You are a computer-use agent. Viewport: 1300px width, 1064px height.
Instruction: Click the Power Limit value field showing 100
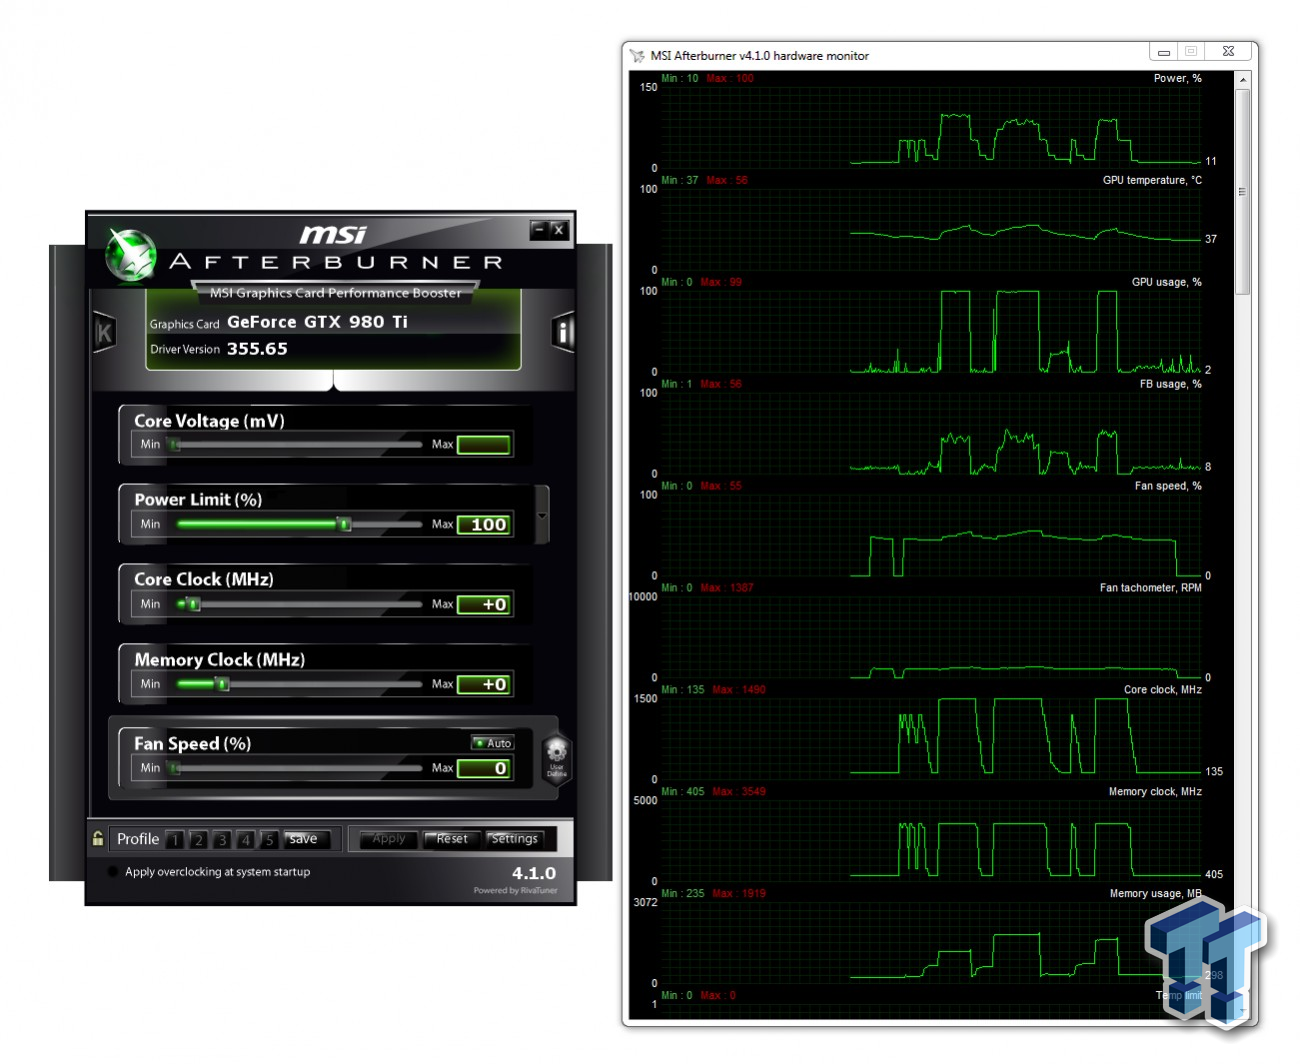pos(485,525)
